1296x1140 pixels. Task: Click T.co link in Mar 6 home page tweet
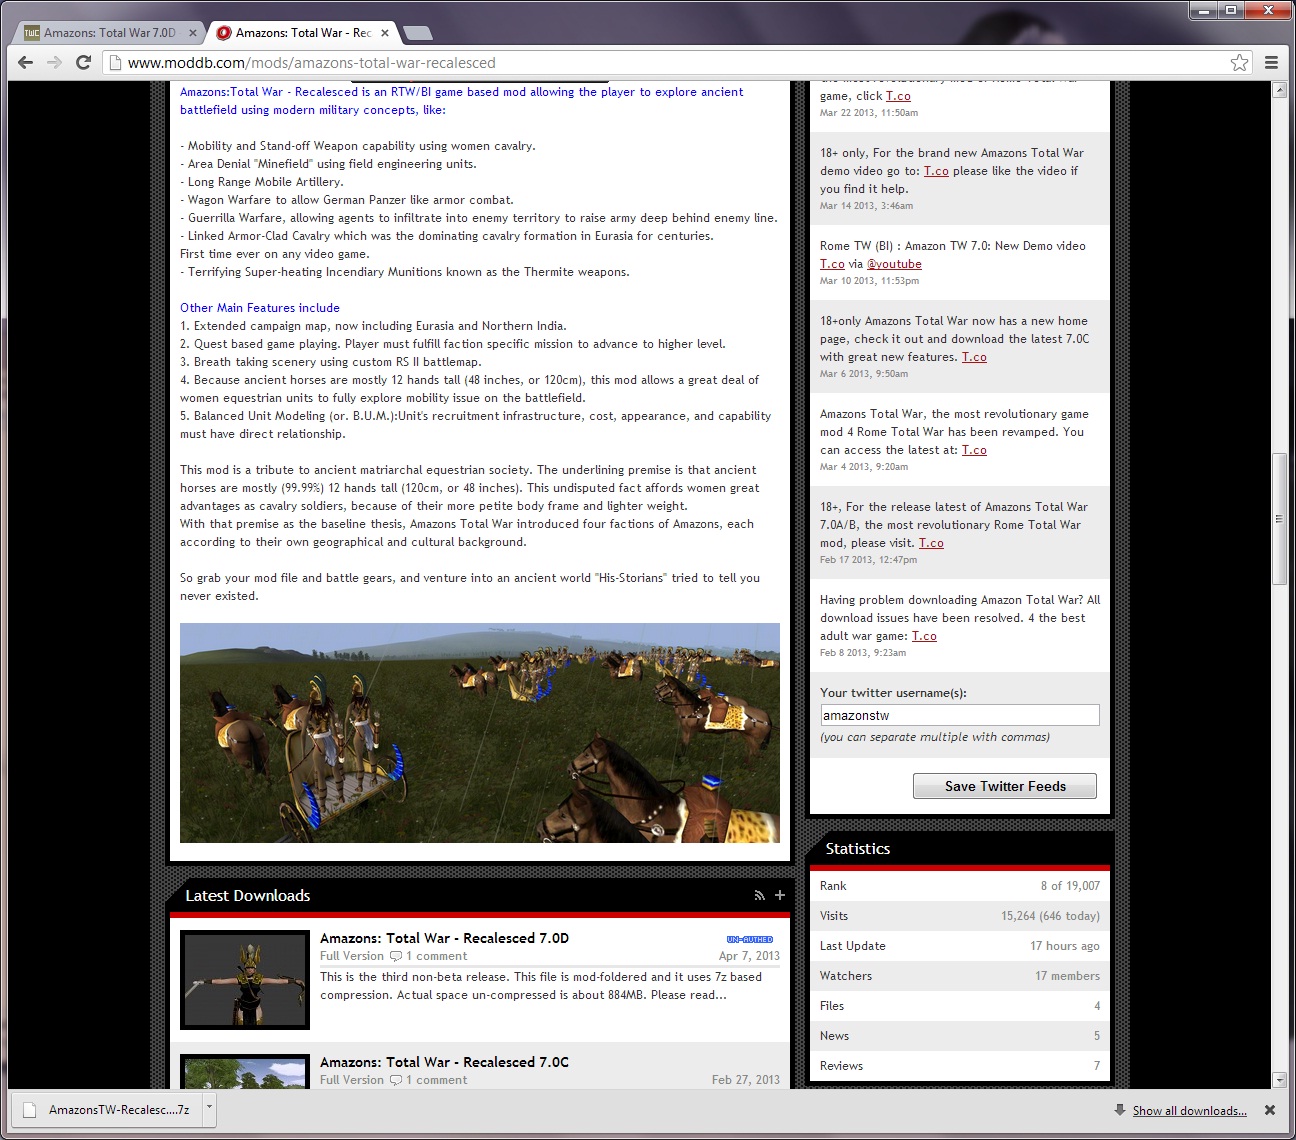tap(974, 357)
